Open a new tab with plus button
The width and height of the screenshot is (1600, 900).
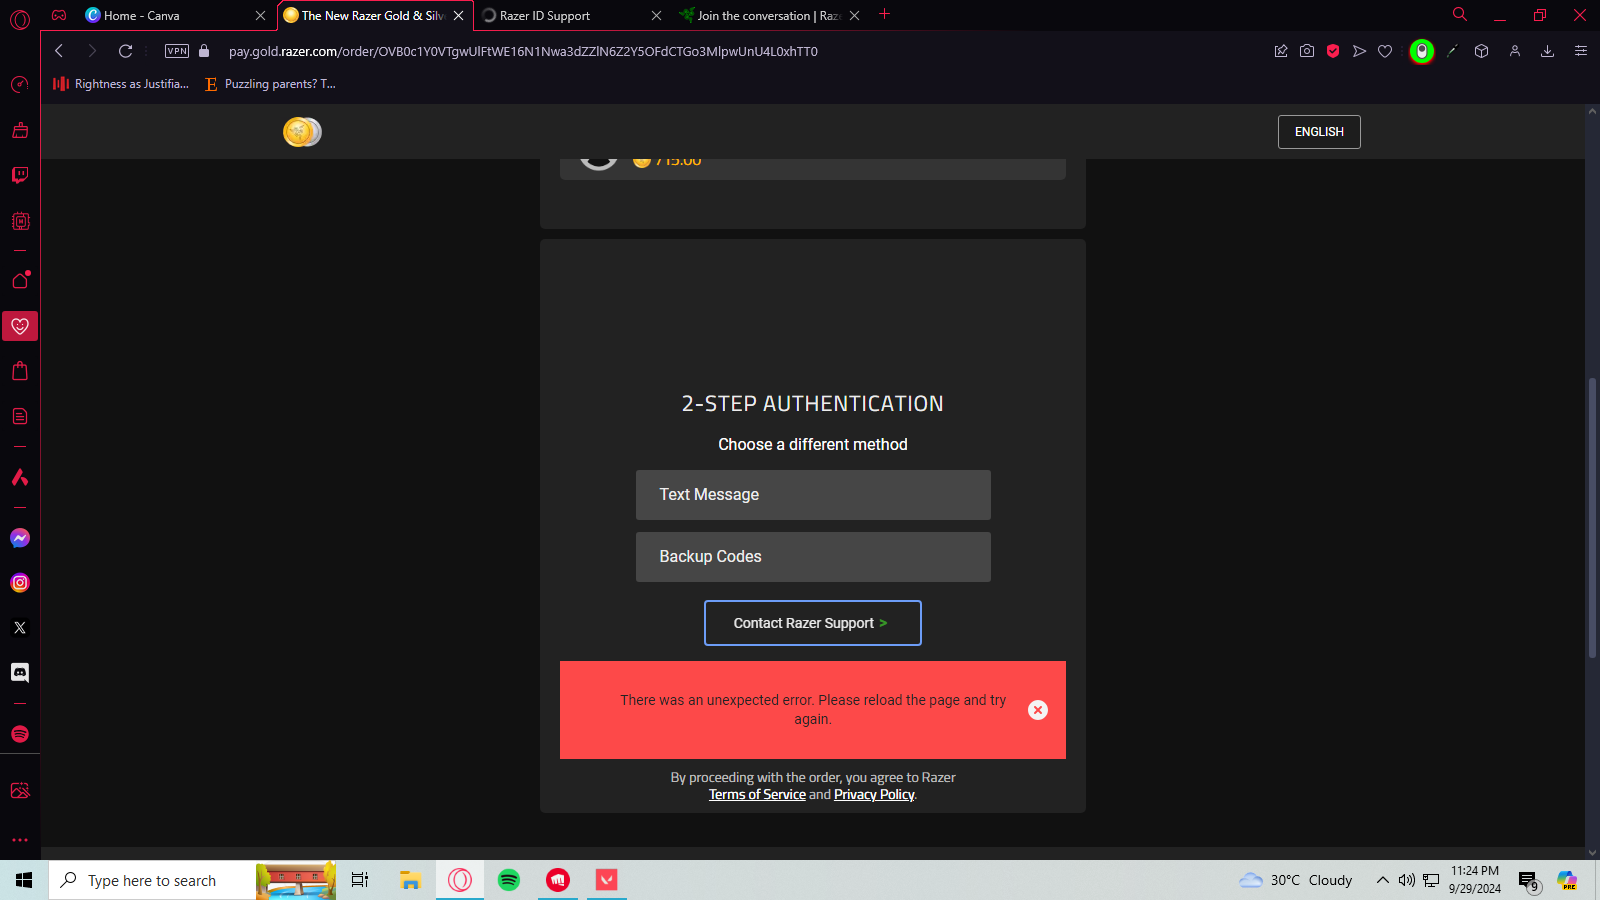click(884, 14)
